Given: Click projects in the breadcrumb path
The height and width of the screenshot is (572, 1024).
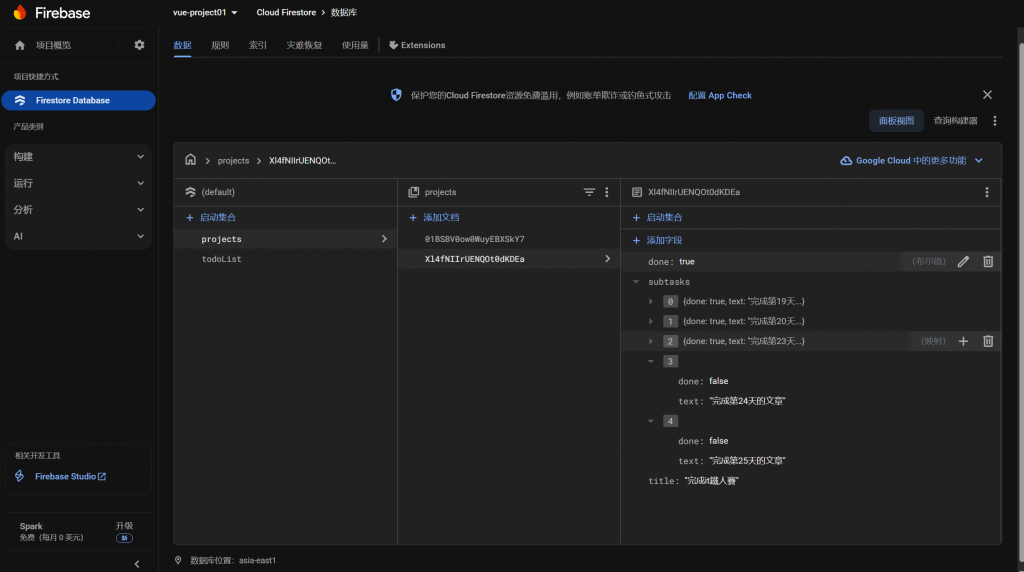Looking at the screenshot, I should (x=233, y=161).
